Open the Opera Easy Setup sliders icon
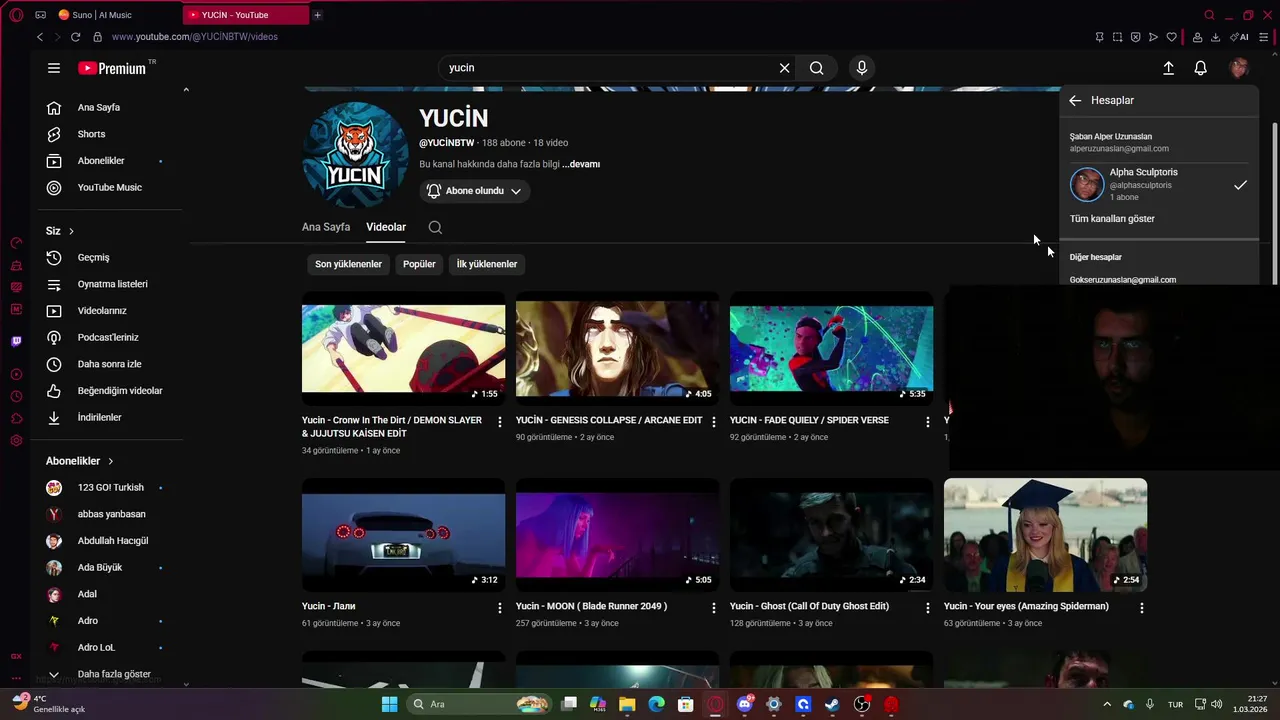This screenshot has width=1280, height=720. coord(1263,37)
